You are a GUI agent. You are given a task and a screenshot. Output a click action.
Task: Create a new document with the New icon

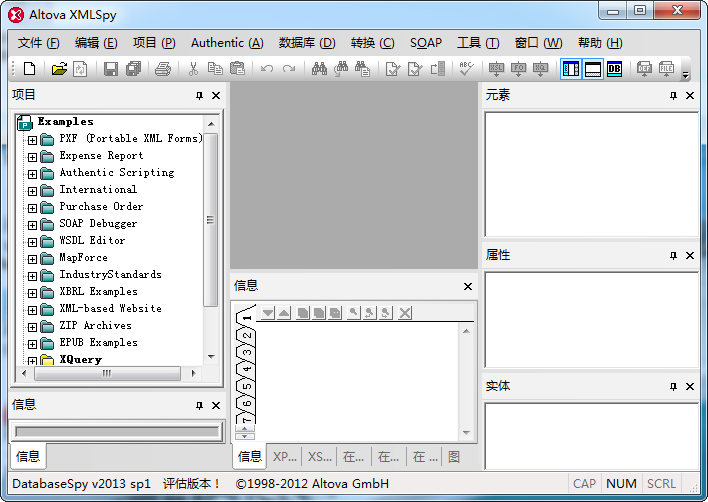click(x=30, y=69)
